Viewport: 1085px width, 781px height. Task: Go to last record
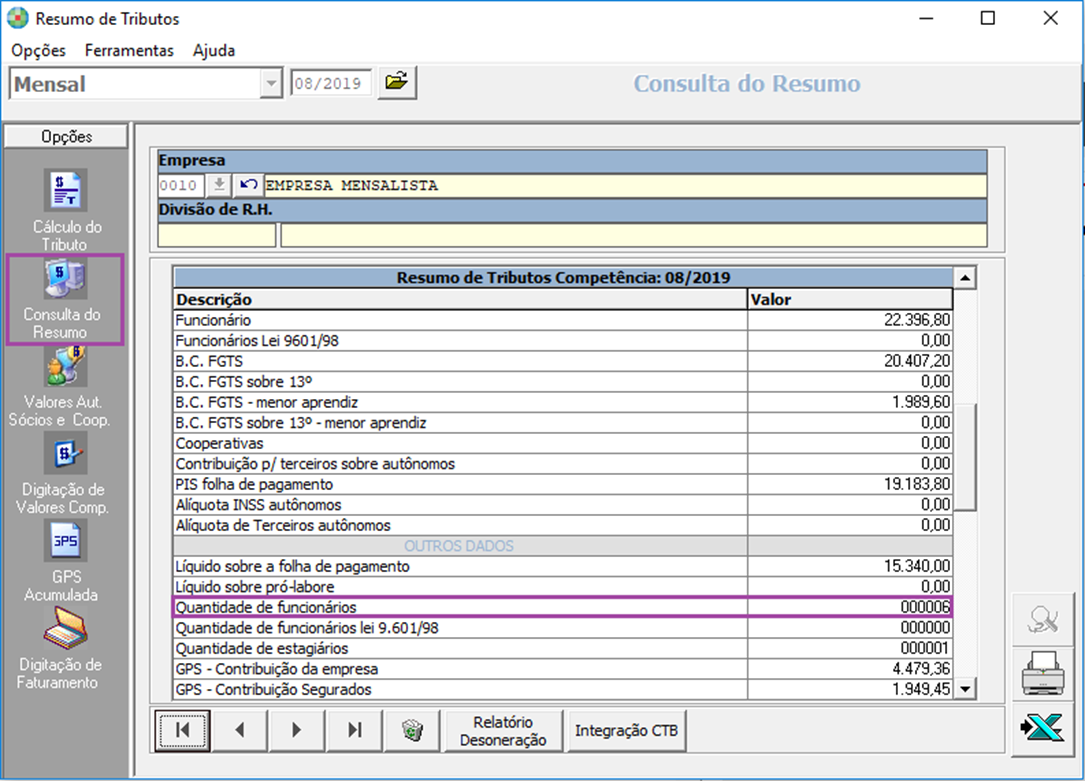click(x=354, y=730)
